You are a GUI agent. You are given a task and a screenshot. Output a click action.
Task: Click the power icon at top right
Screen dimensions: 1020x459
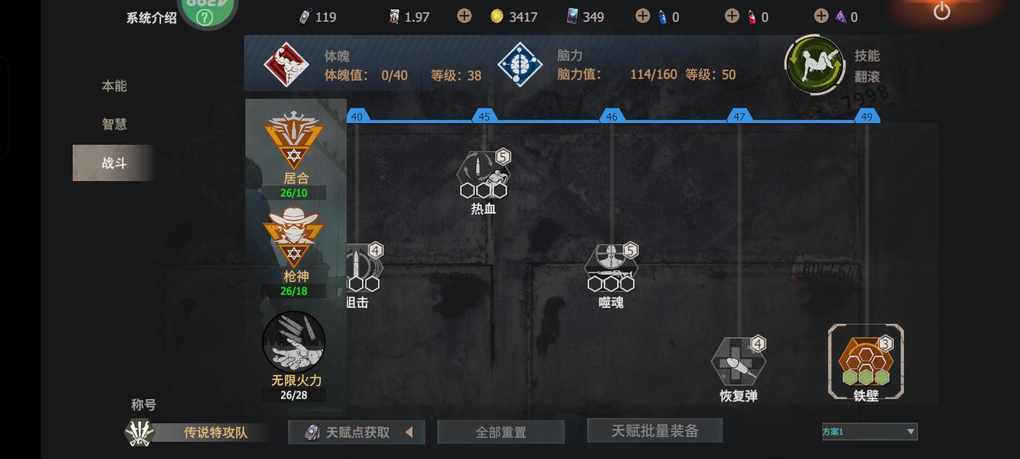pyautogui.click(x=942, y=10)
